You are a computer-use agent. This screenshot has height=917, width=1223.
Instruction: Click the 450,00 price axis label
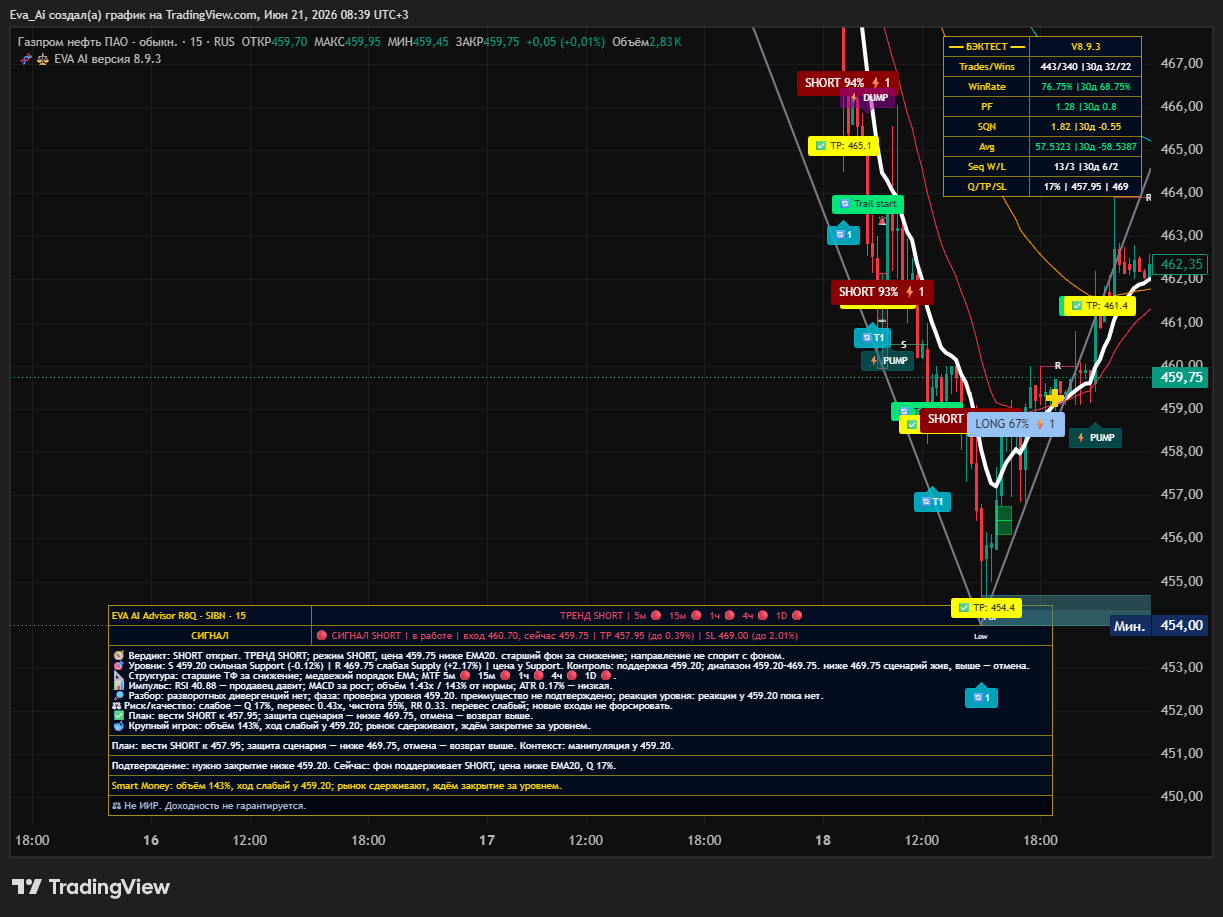[x=1182, y=796]
